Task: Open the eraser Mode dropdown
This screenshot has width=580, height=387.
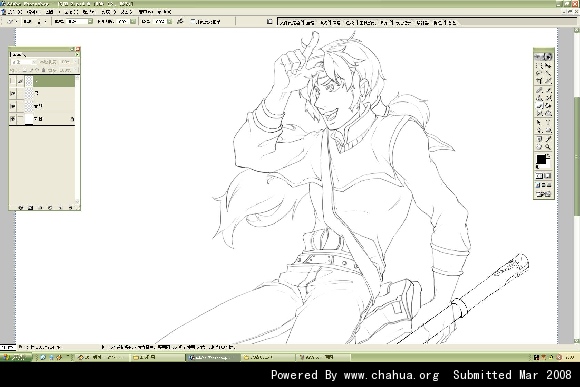Action: click(x=90, y=21)
